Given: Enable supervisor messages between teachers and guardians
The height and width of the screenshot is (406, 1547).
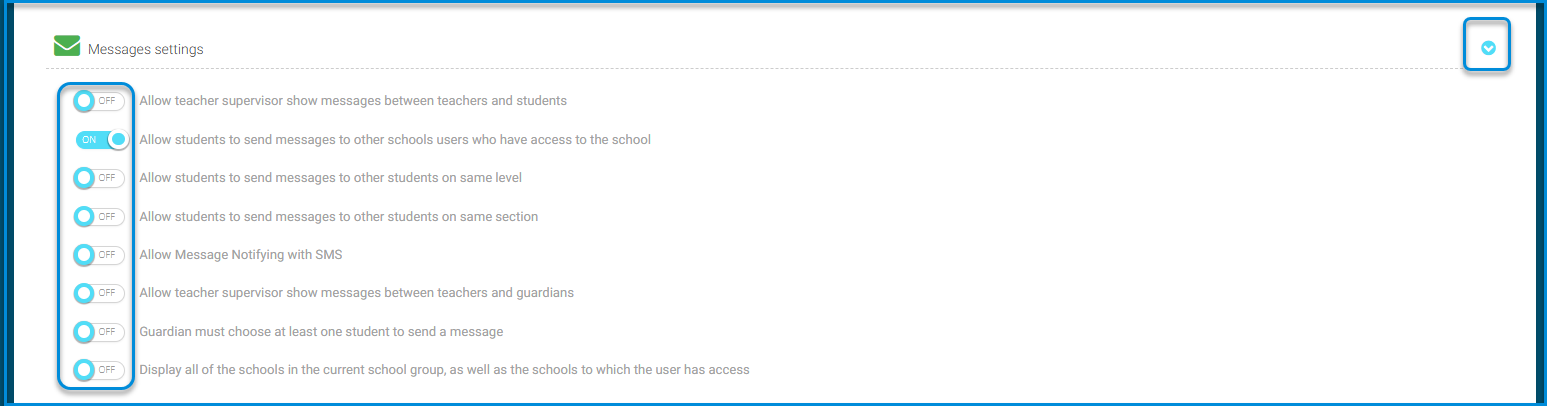Looking at the screenshot, I should click(100, 293).
